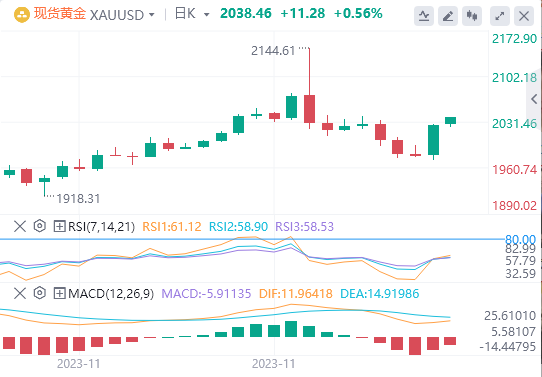Expand the MACD indicator pane
Screen dimensions: 542x377
(59, 294)
